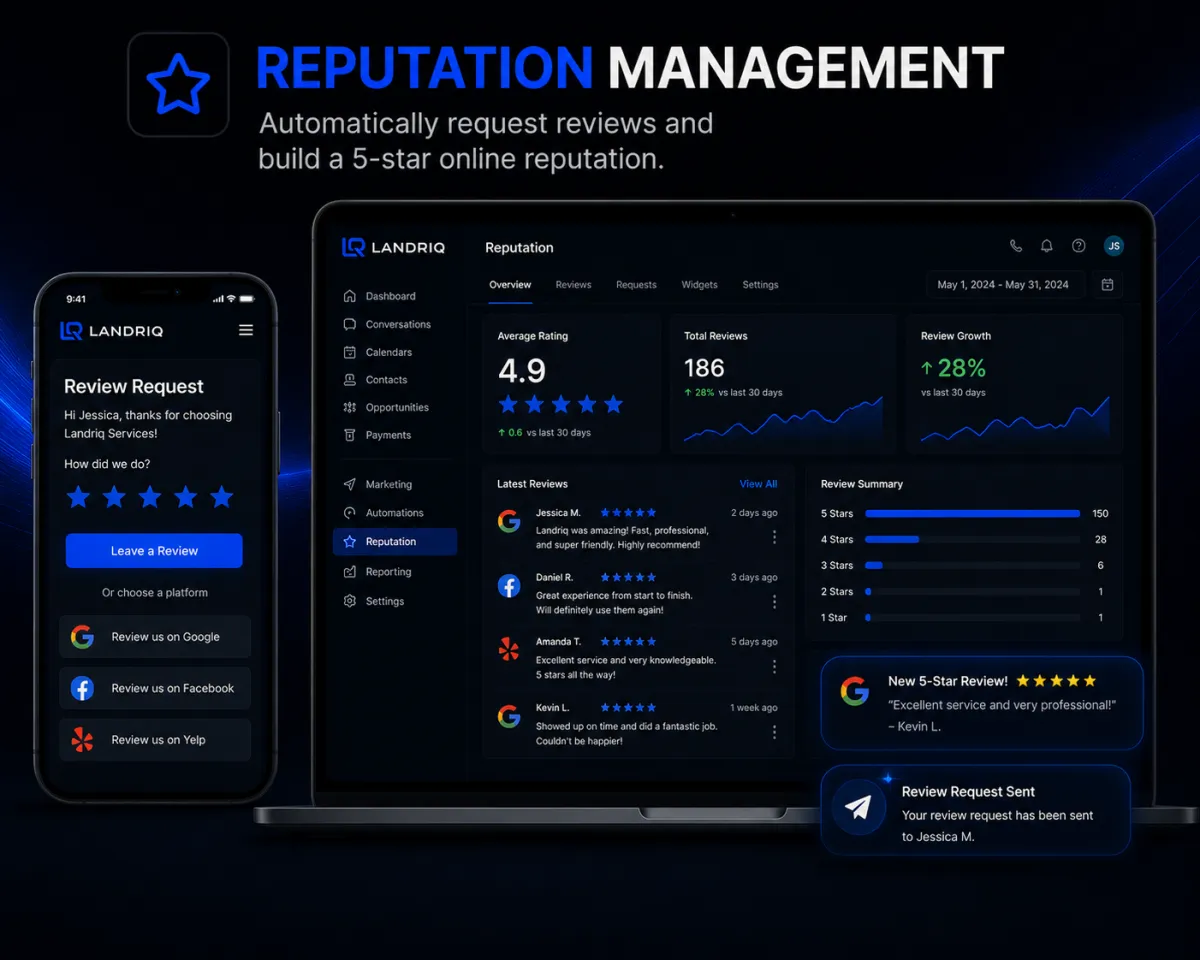Switch to the Reviews tab

573,285
